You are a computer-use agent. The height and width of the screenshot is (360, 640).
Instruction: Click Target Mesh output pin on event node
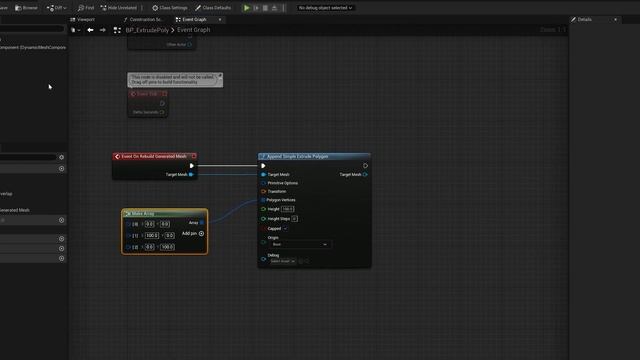pos(191,175)
